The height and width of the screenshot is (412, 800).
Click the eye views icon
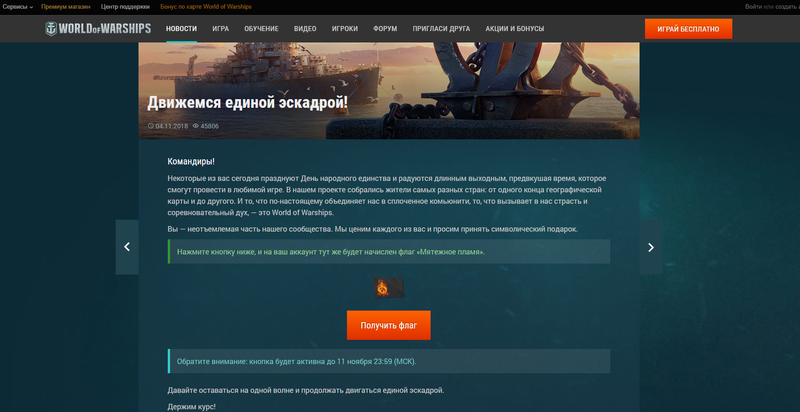click(196, 126)
